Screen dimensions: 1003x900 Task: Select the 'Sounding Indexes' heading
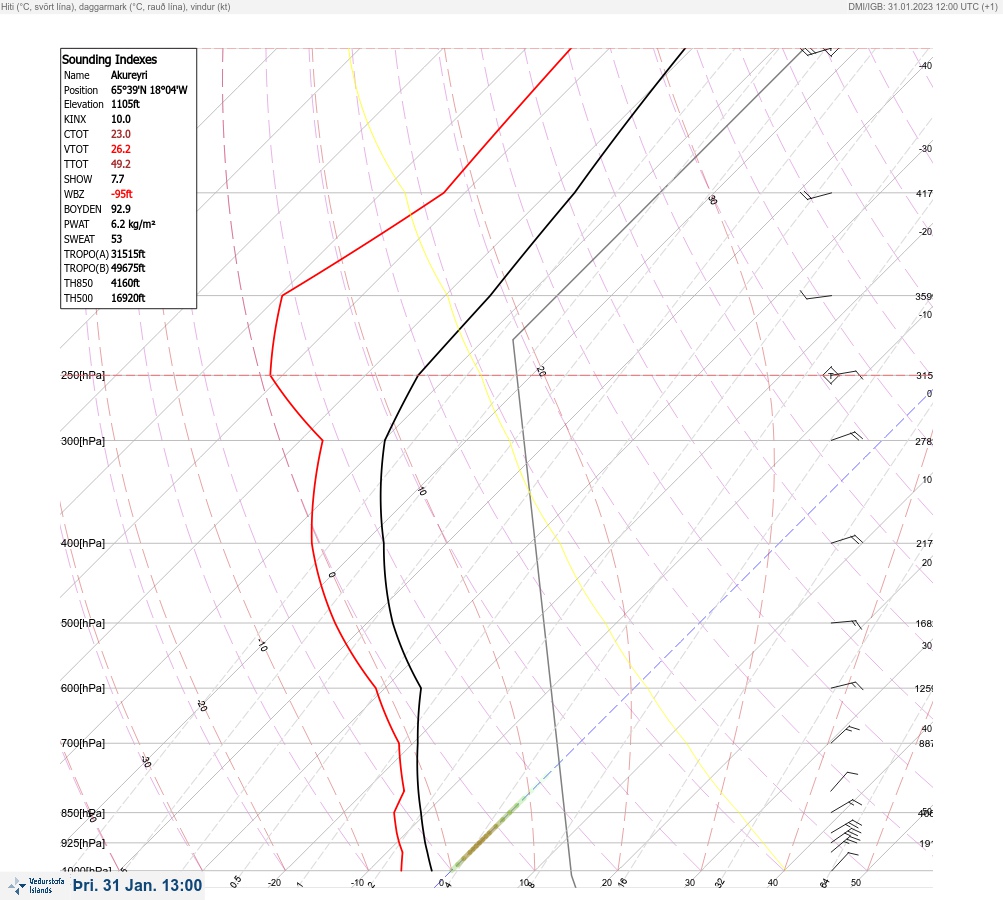109,59
